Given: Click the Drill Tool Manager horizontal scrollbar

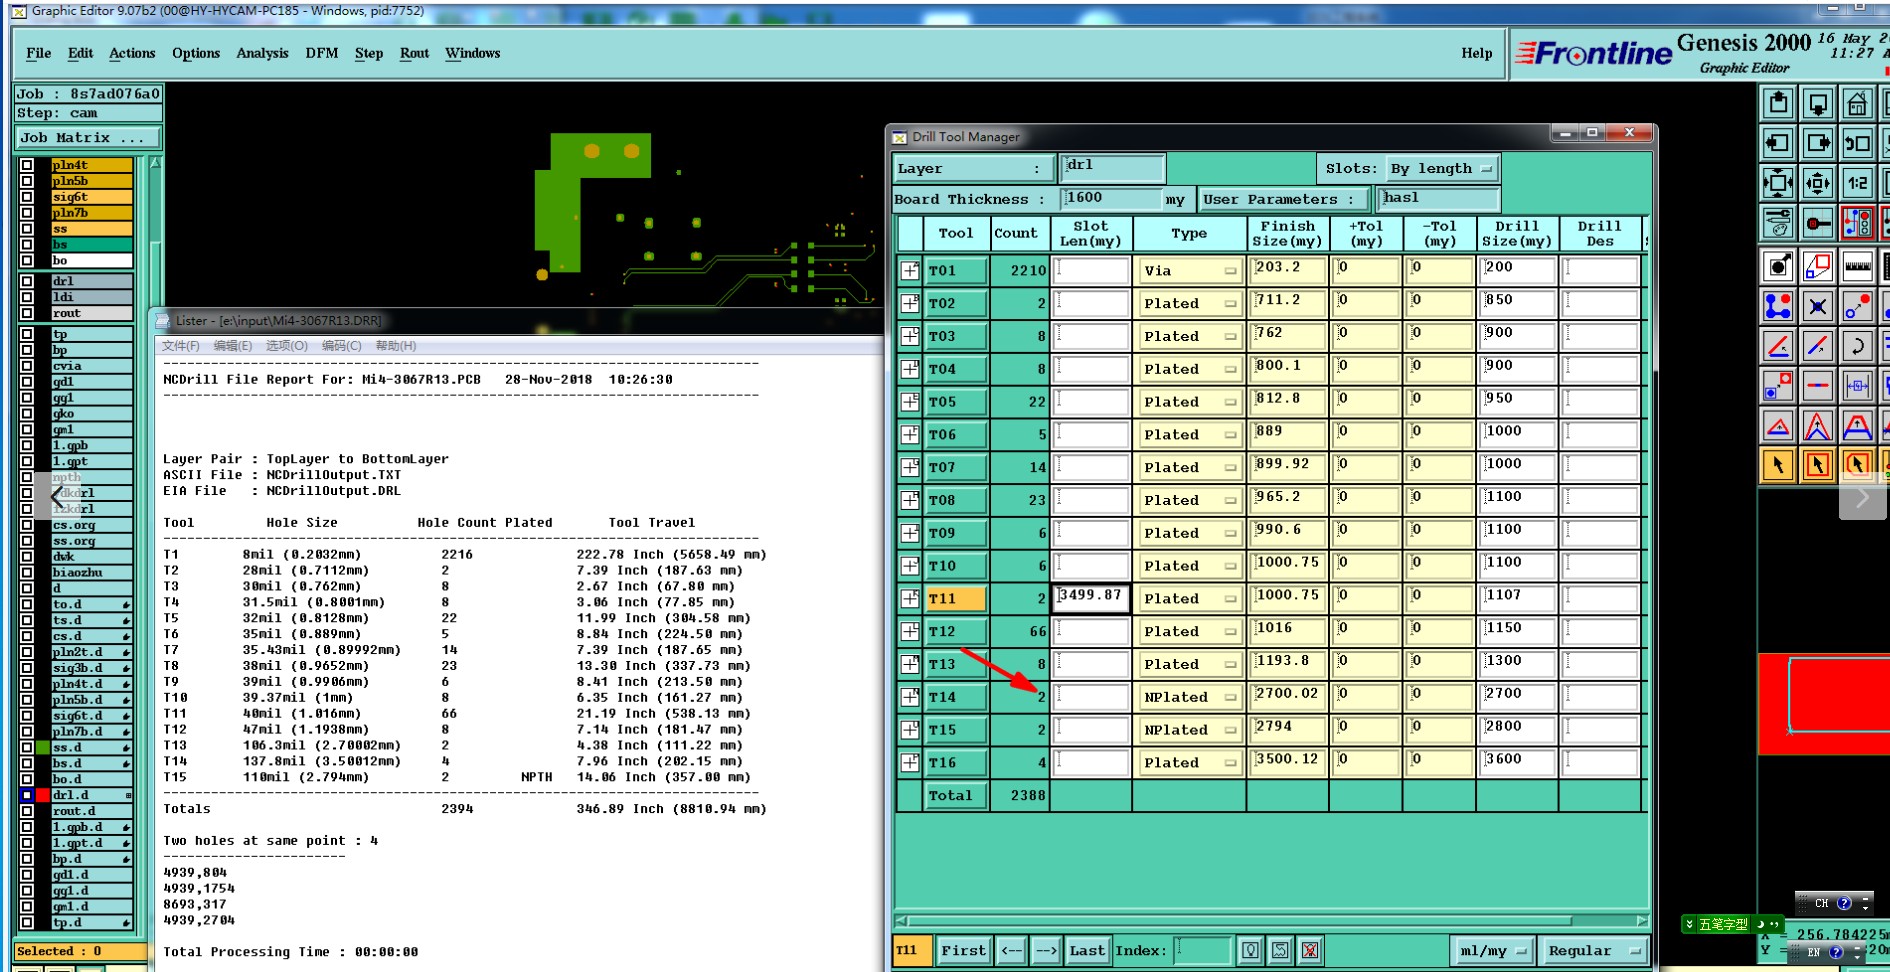Looking at the screenshot, I should [1271, 921].
